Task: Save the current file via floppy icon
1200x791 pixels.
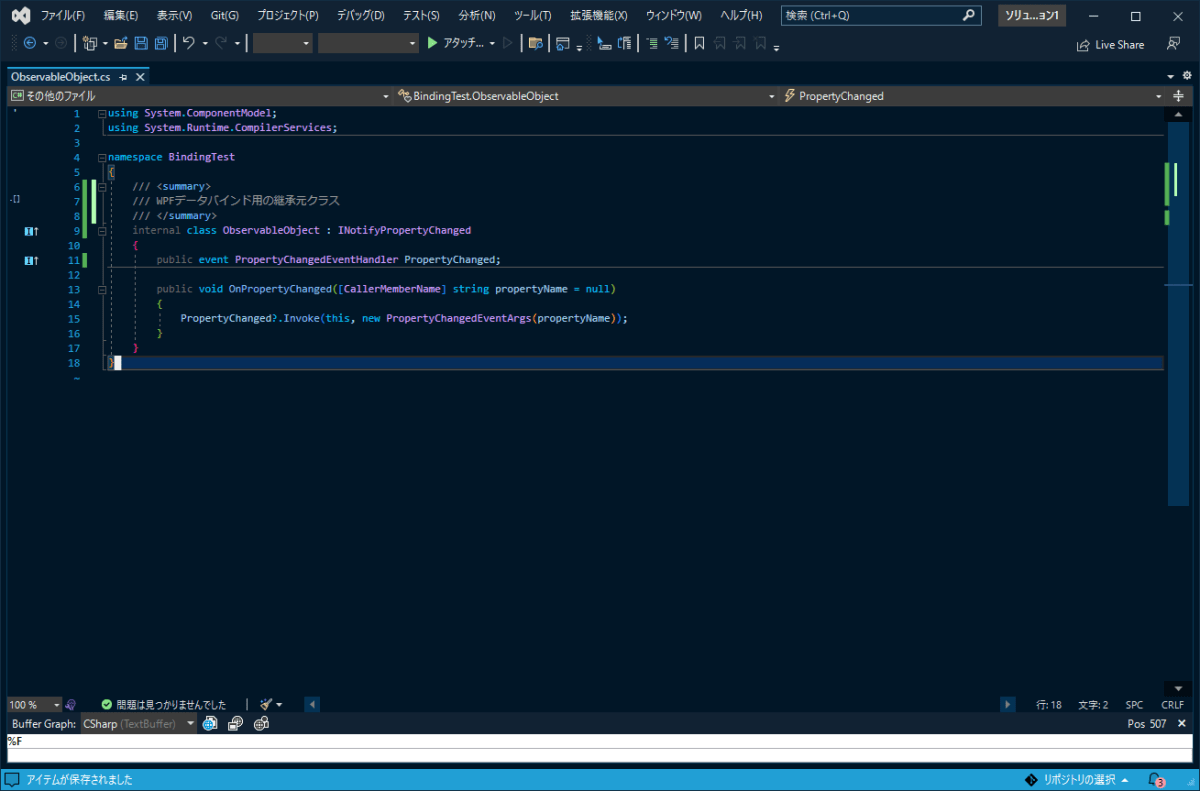Action: pyautogui.click(x=141, y=43)
